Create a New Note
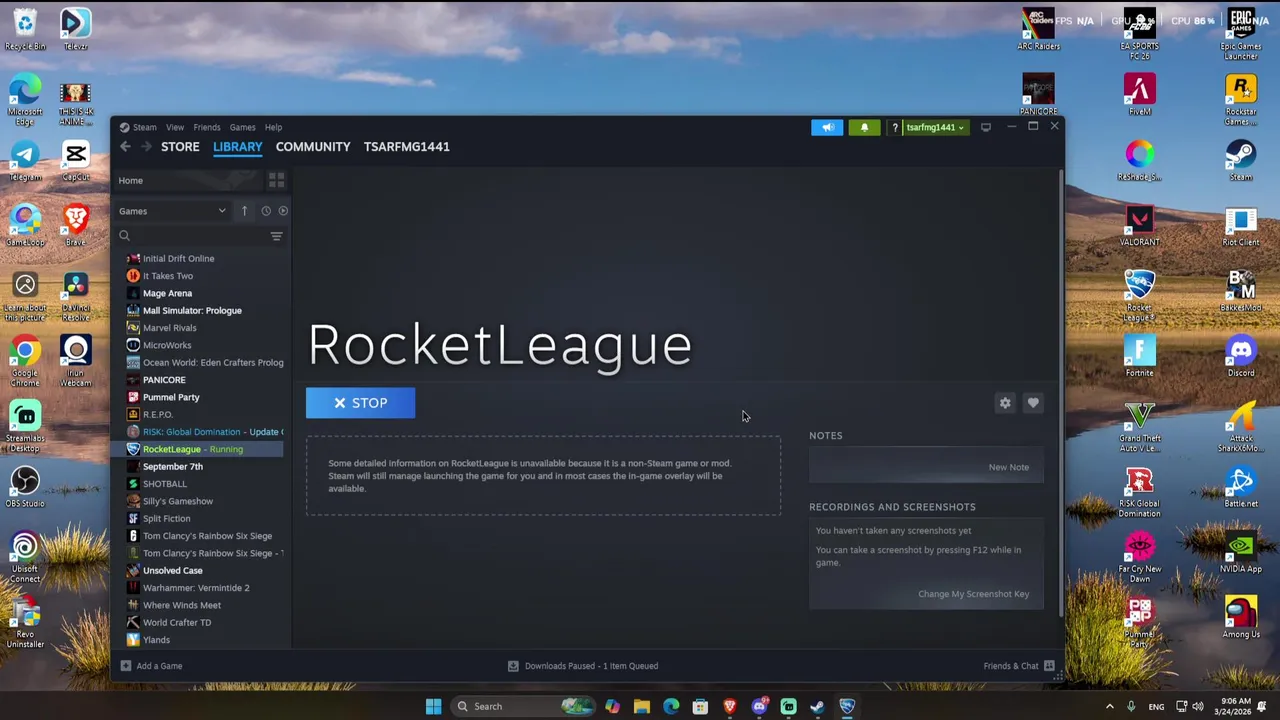This screenshot has width=1280, height=720. pyautogui.click(x=1008, y=467)
